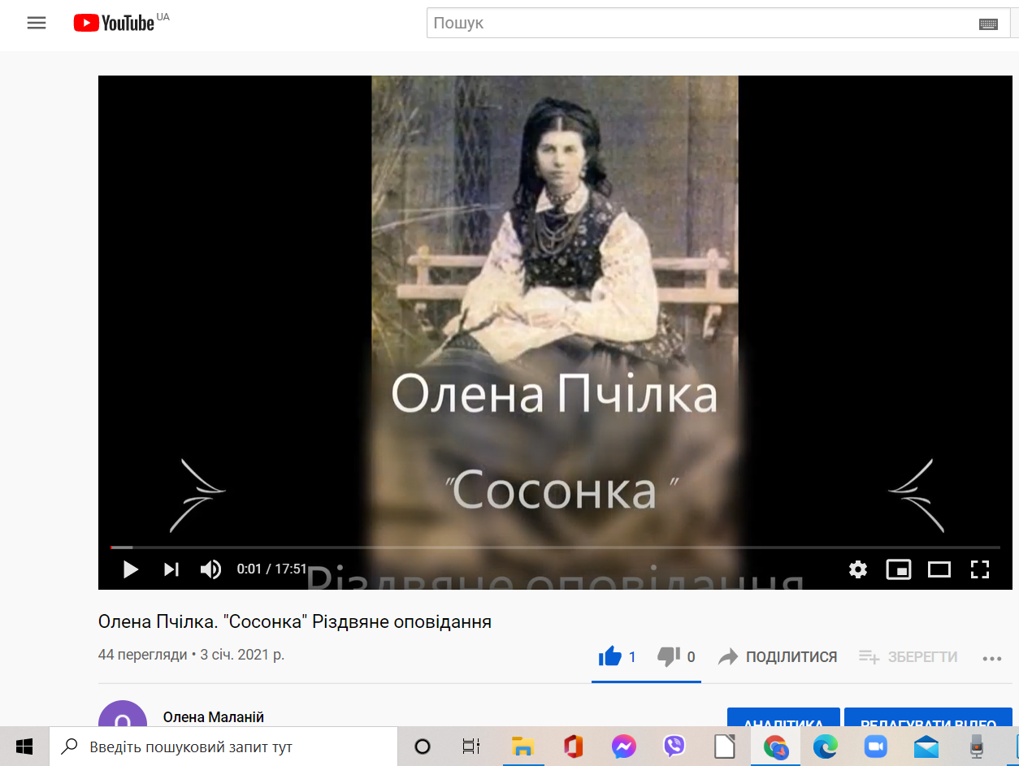Open the guide hamburger menu
1019x767 pixels.
tap(36, 22)
